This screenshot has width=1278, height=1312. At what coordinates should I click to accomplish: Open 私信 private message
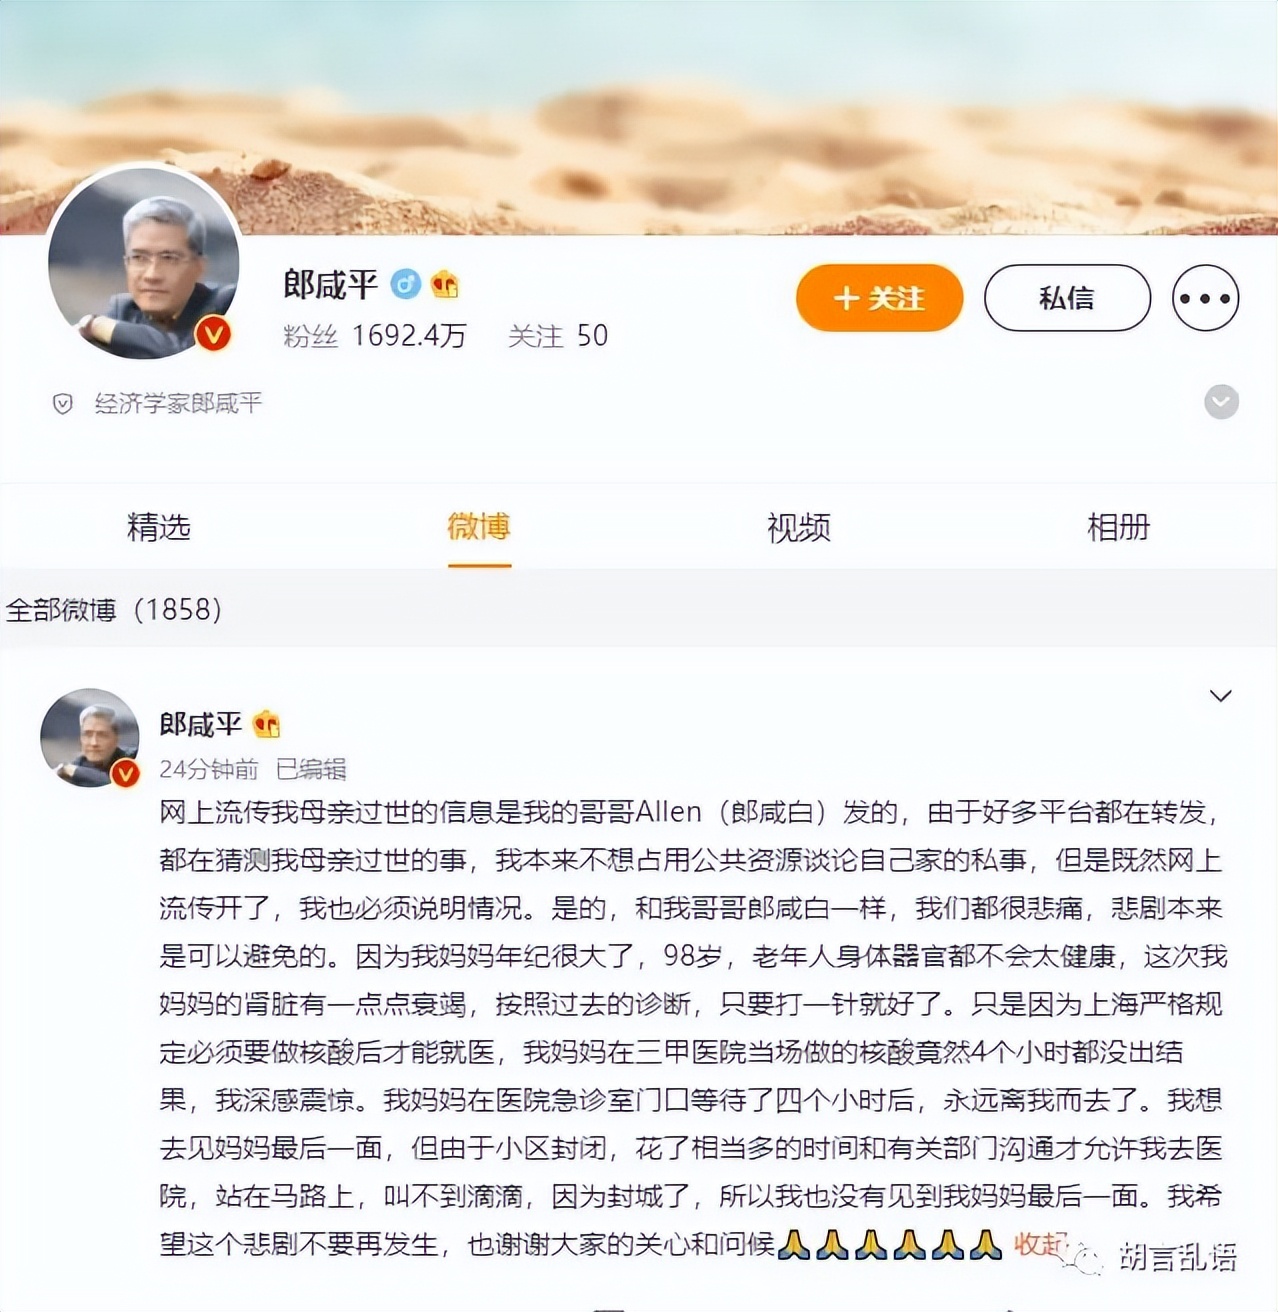point(1067,298)
